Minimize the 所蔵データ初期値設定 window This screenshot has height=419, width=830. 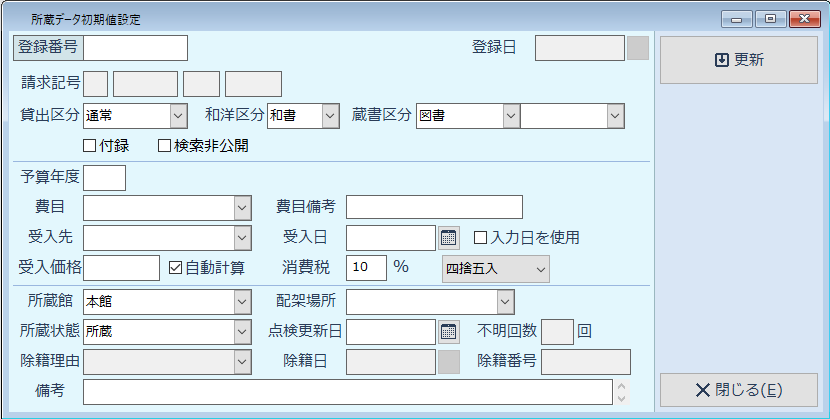click(x=736, y=19)
